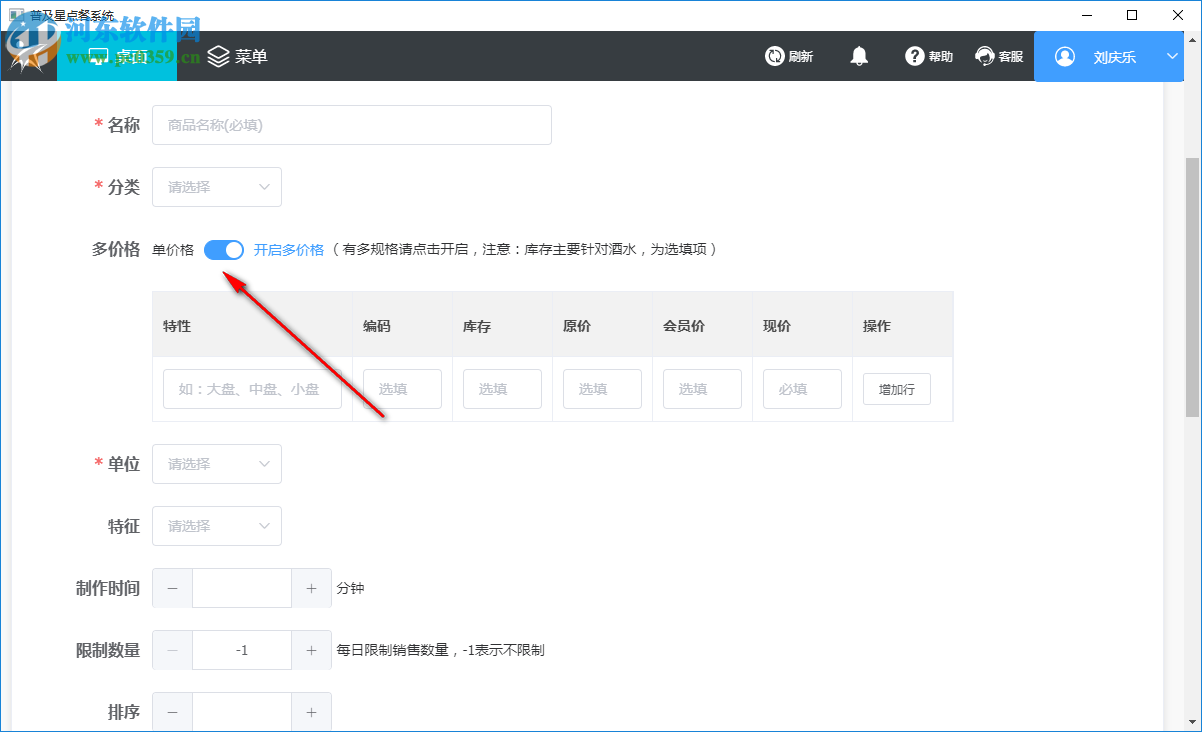The image size is (1202, 732).
Task: Click plus to increase 制作时间 minutes
Action: click(311, 588)
